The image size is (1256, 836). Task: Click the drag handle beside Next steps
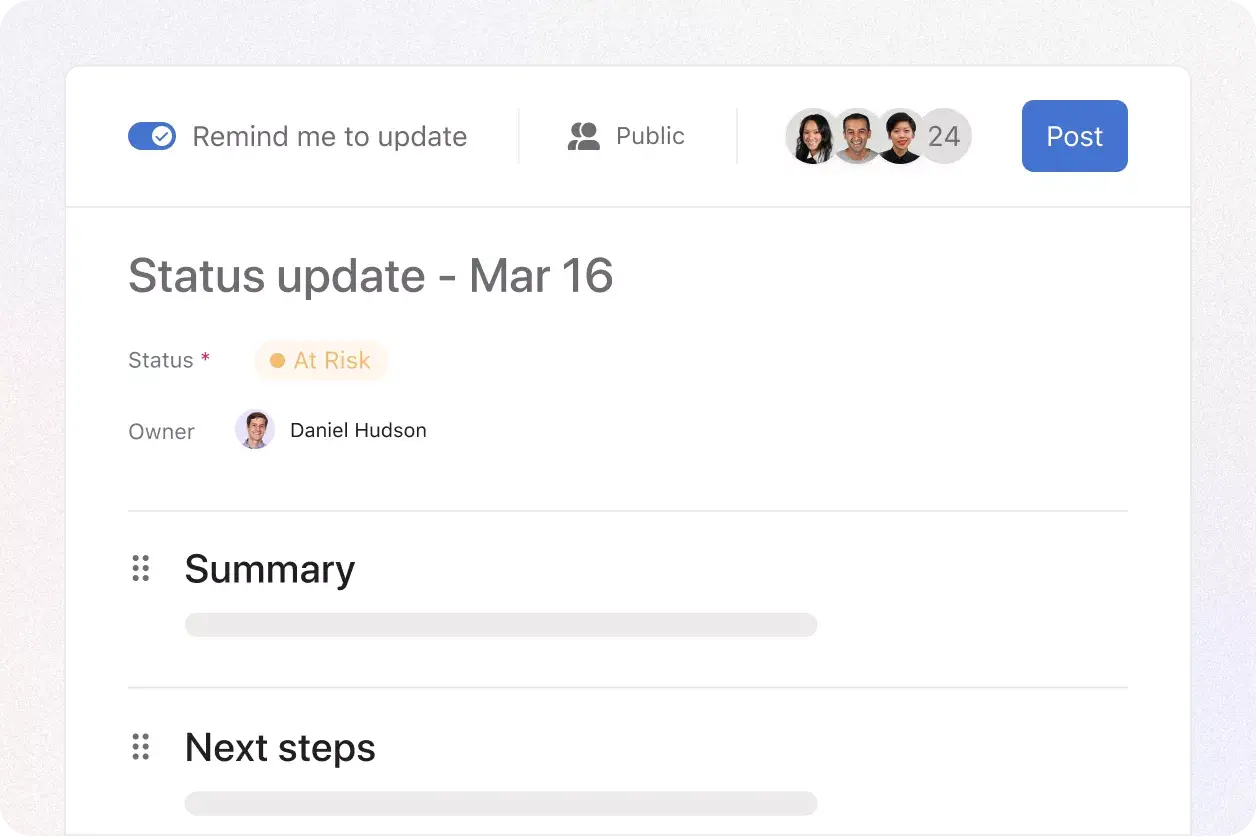(x=140, y=746)
